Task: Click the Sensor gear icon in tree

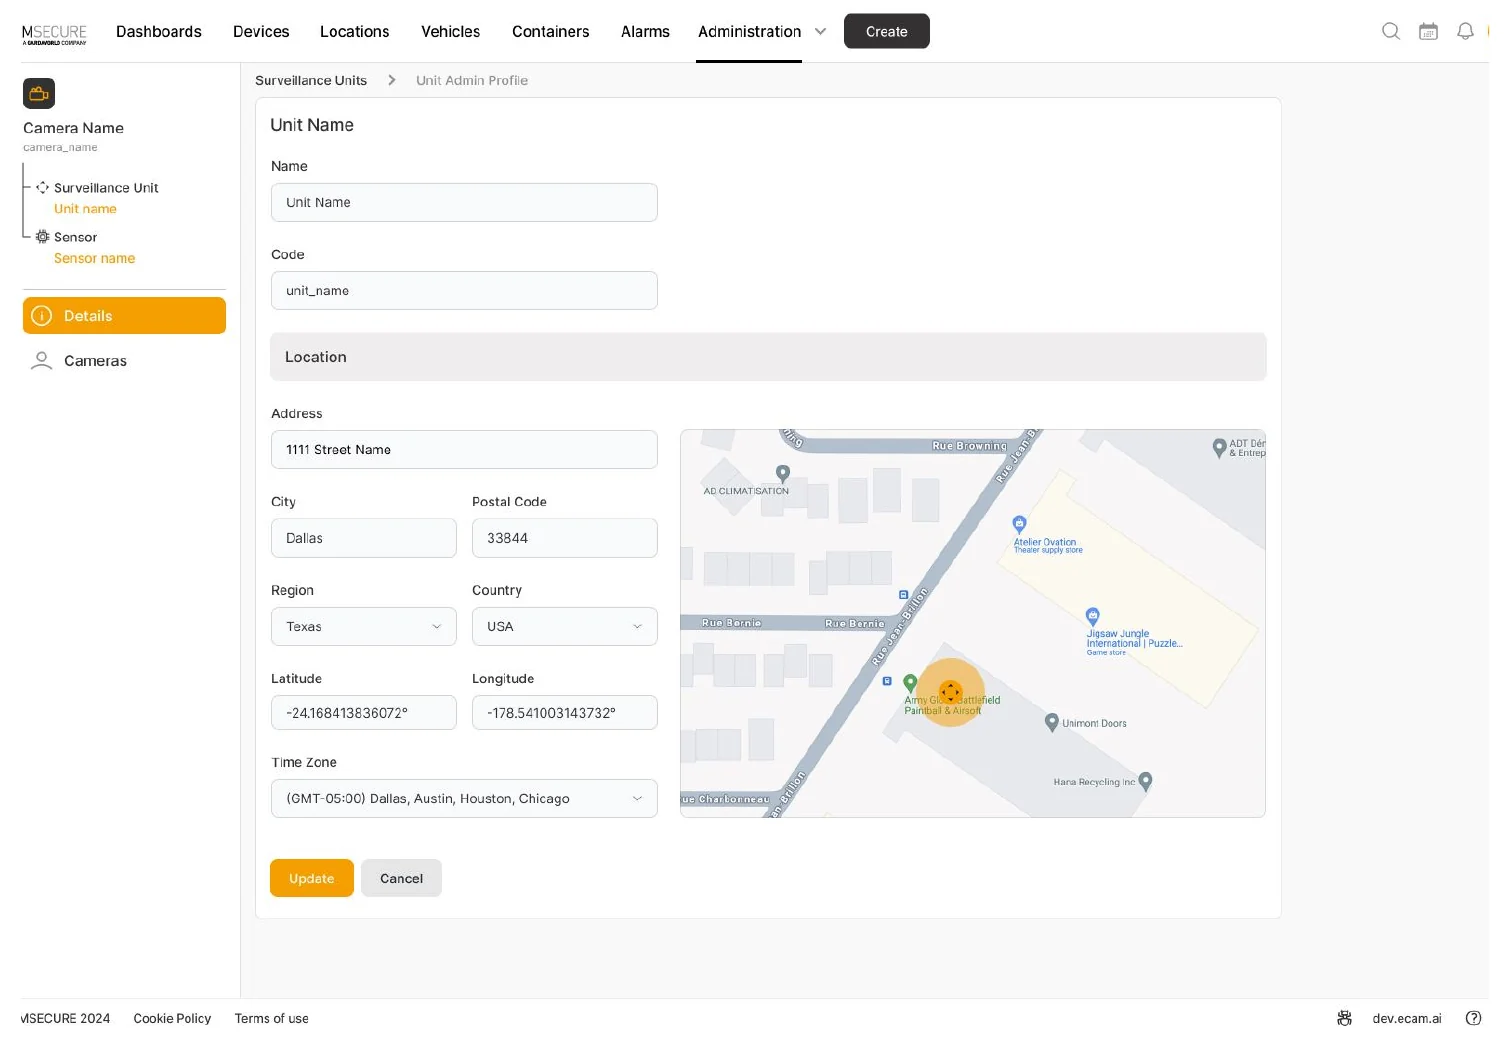Action: [42, 237]
